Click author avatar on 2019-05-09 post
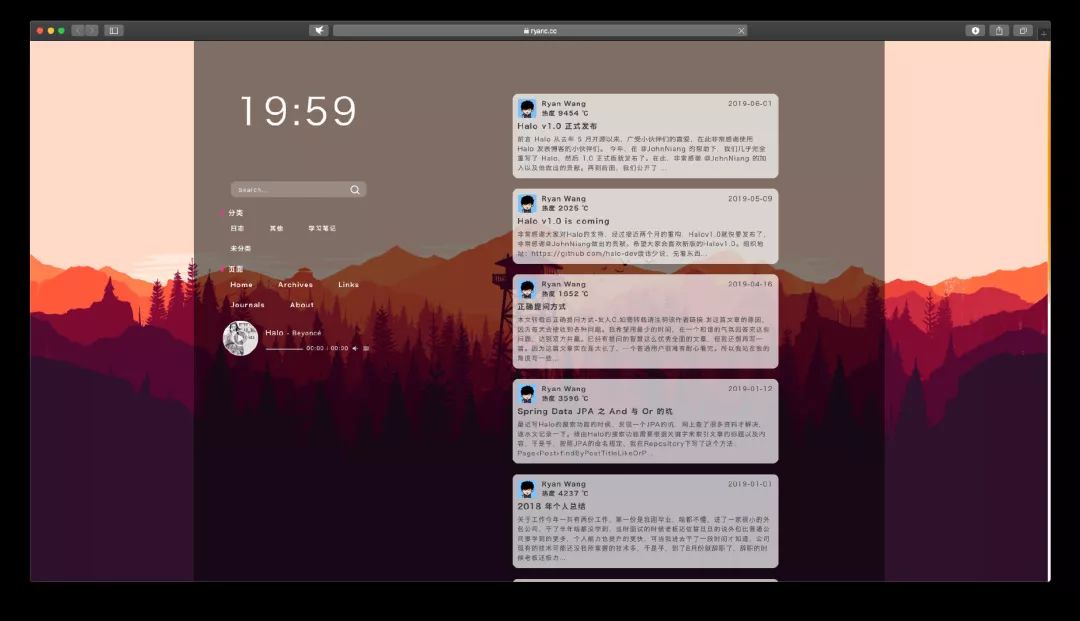Viewport: 1080px width, 621px height. tap(528, 203)
